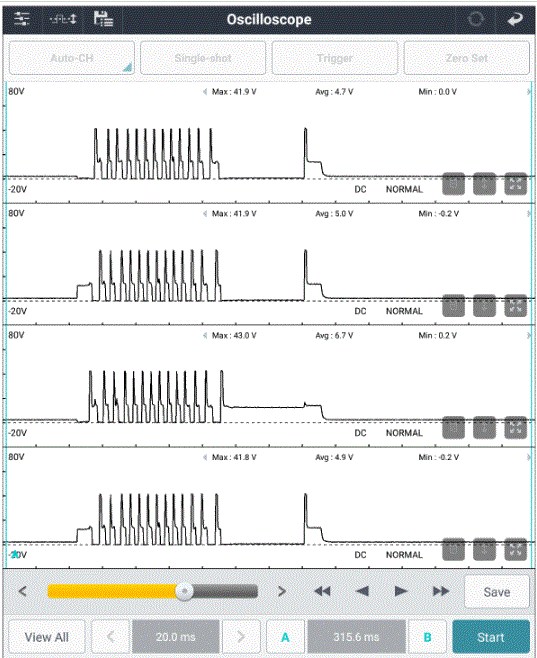Click the 315.6 ms cursor time field
Viewport: 537px width, 658px height.
(356, 637)
